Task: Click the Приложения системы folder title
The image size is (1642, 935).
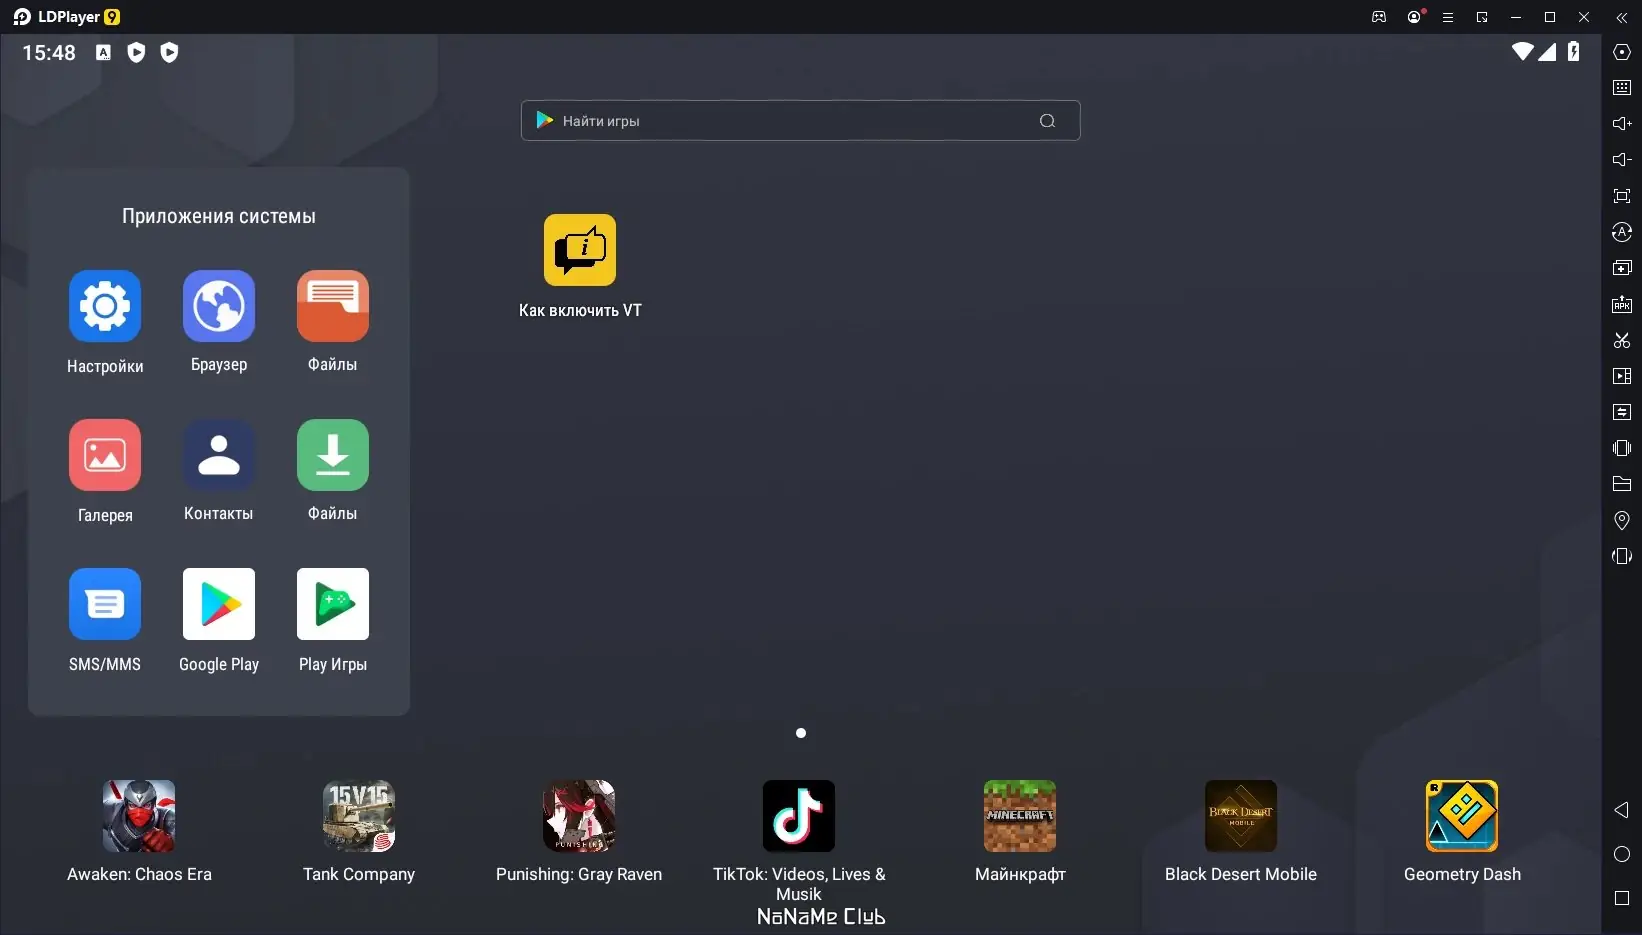Action: click(219, 216)
